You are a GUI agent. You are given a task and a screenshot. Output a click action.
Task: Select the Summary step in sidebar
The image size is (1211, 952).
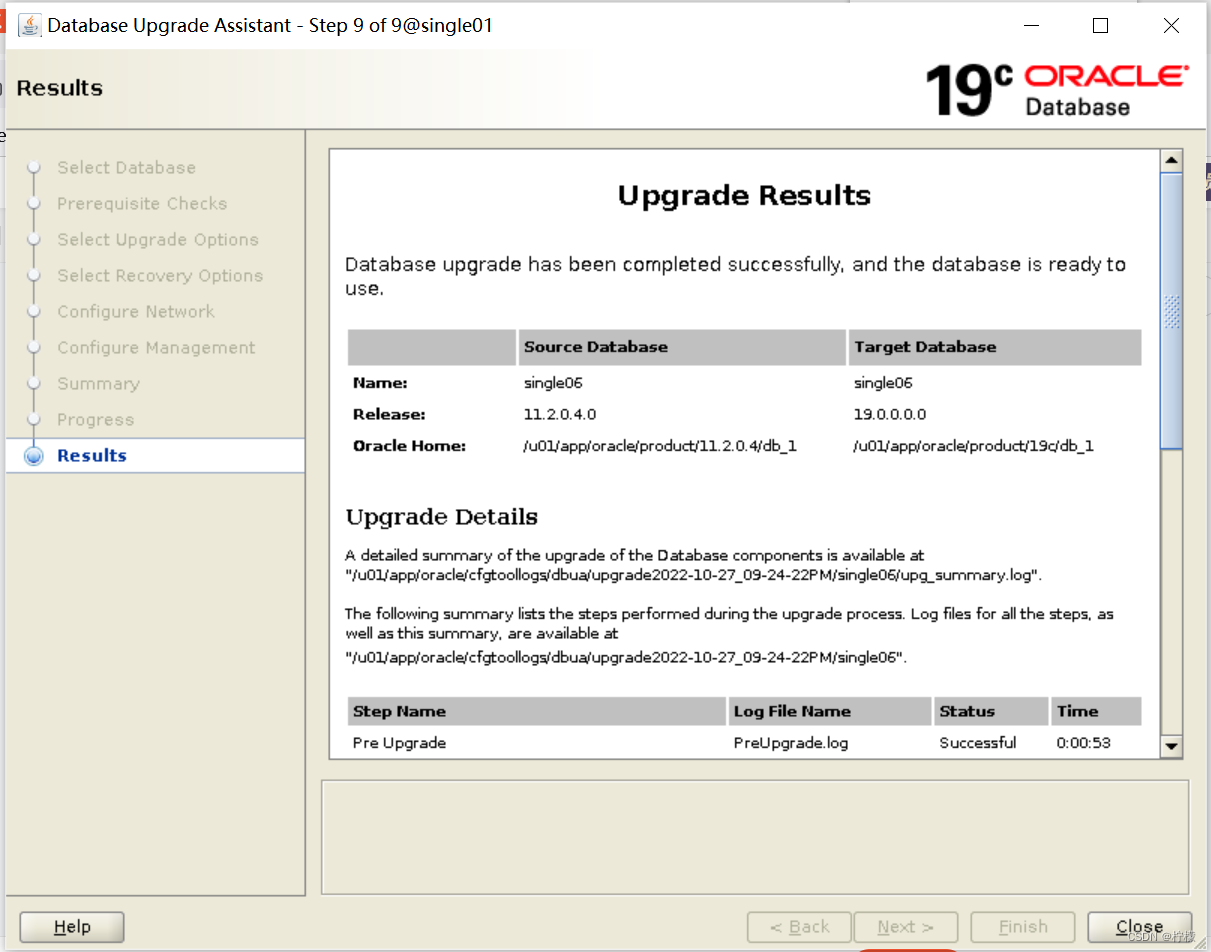[x=98, y=383]
